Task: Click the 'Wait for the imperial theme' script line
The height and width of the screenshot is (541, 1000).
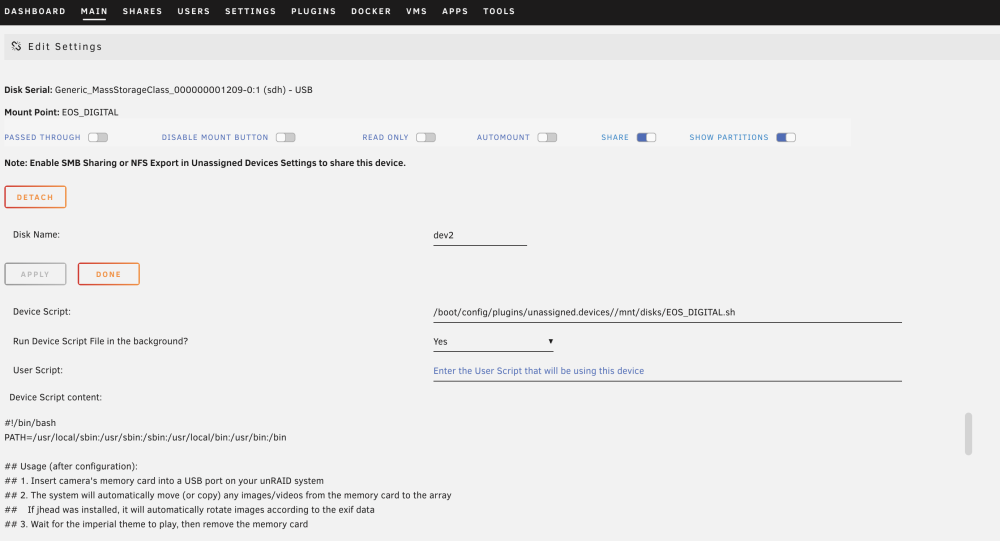Action: (x=156, y=524)
